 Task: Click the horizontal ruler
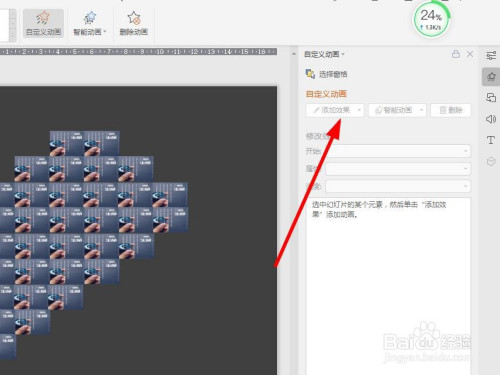138,52
